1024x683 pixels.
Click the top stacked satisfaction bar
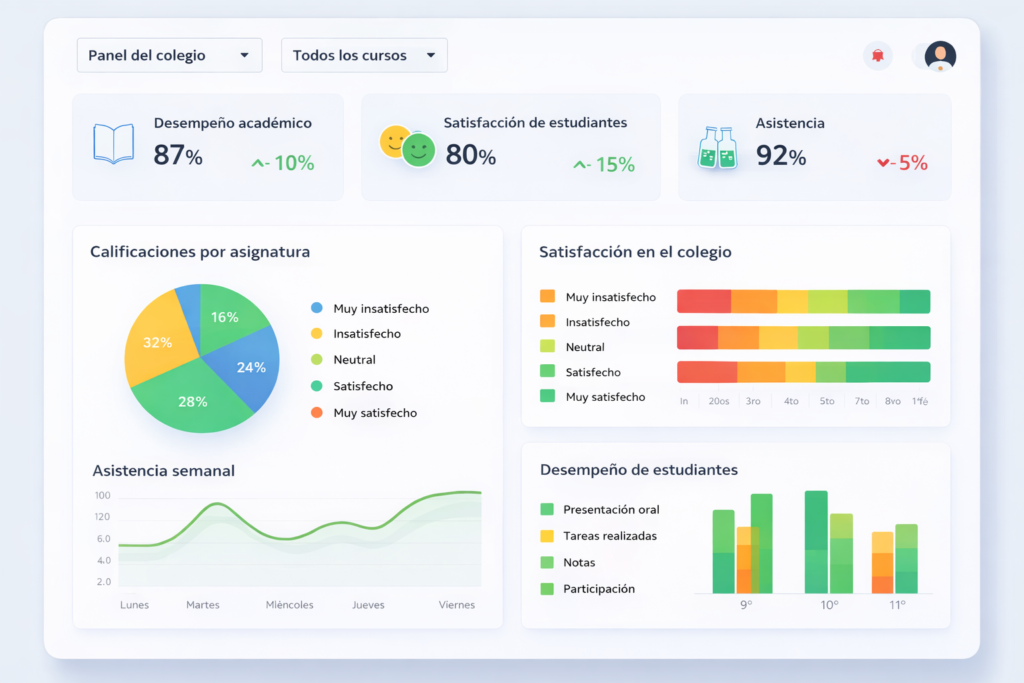coord(803,302)
